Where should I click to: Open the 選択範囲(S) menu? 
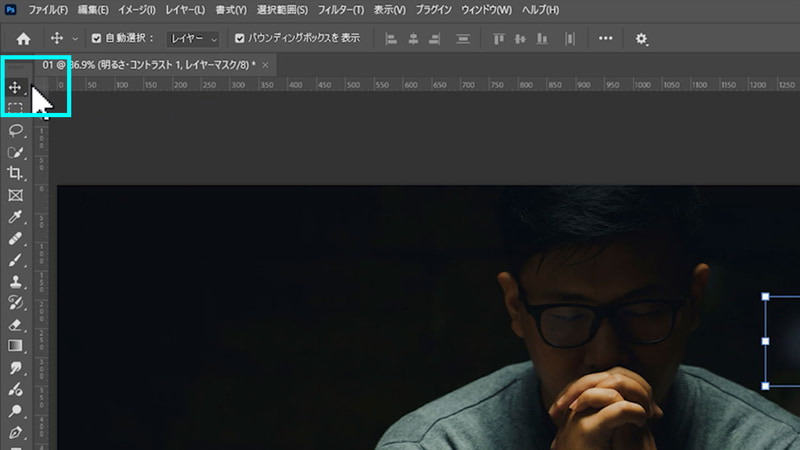click(282, 10)
